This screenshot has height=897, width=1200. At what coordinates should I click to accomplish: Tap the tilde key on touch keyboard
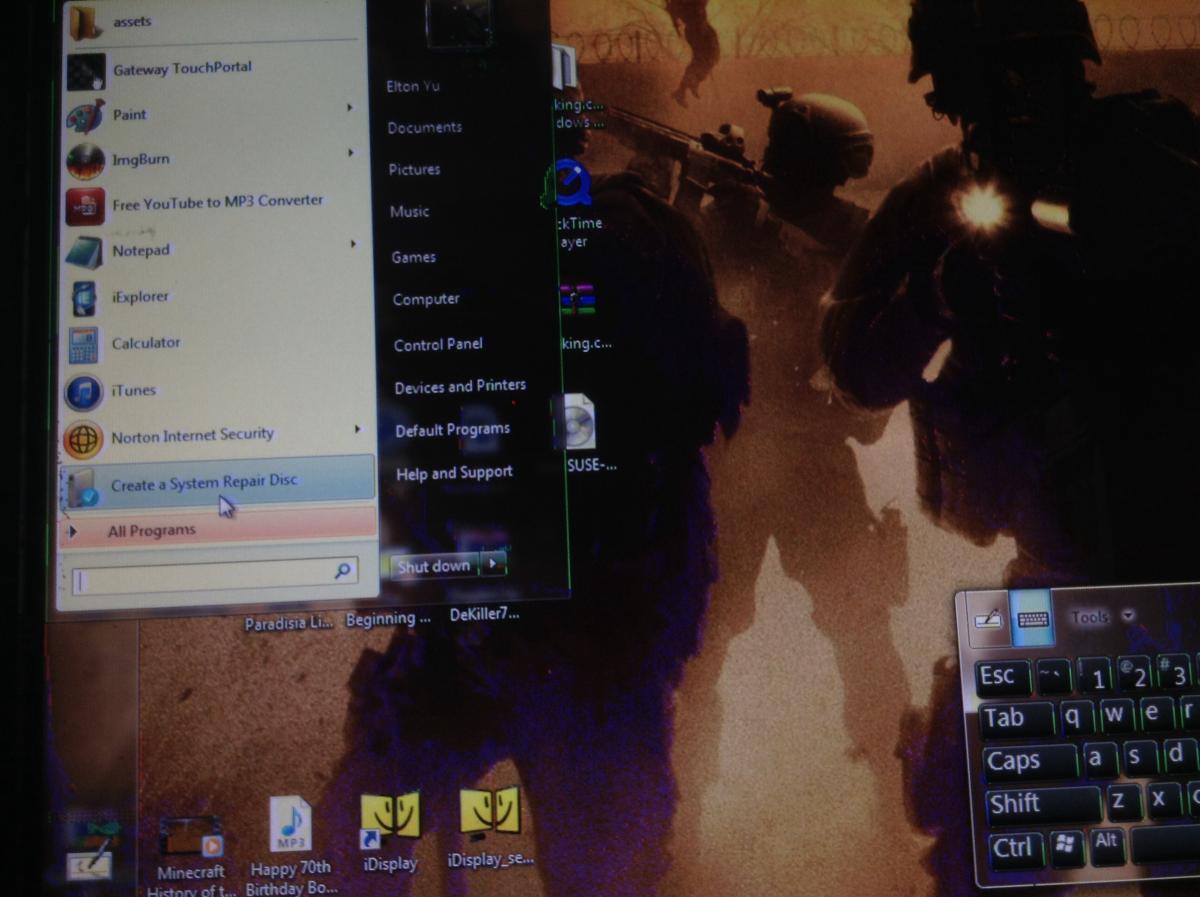tap(1051, 676)
